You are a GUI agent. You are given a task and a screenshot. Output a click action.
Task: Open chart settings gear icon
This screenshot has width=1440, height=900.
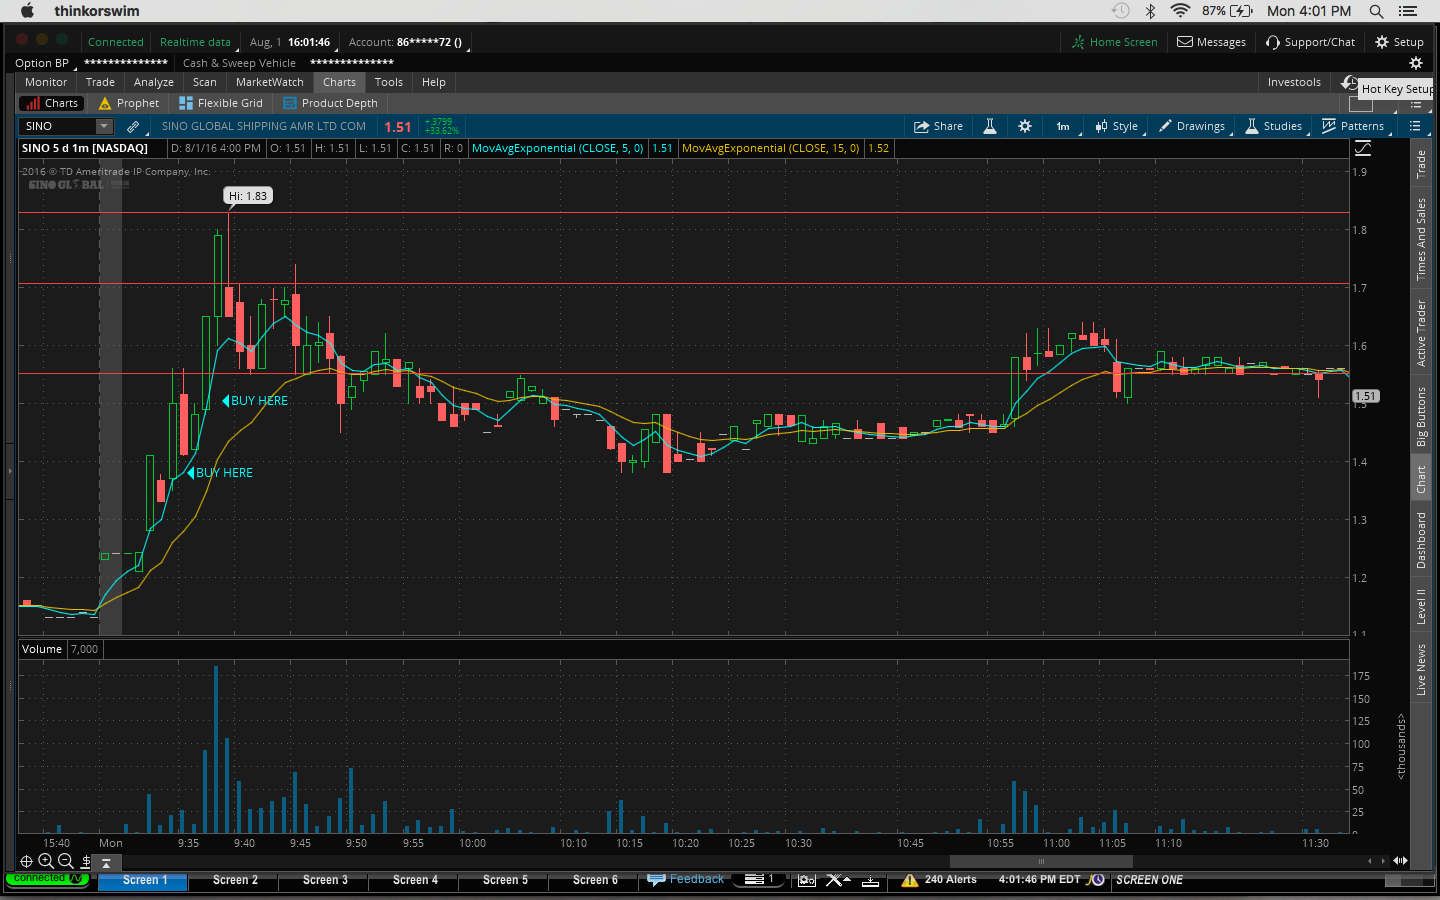1025,126
